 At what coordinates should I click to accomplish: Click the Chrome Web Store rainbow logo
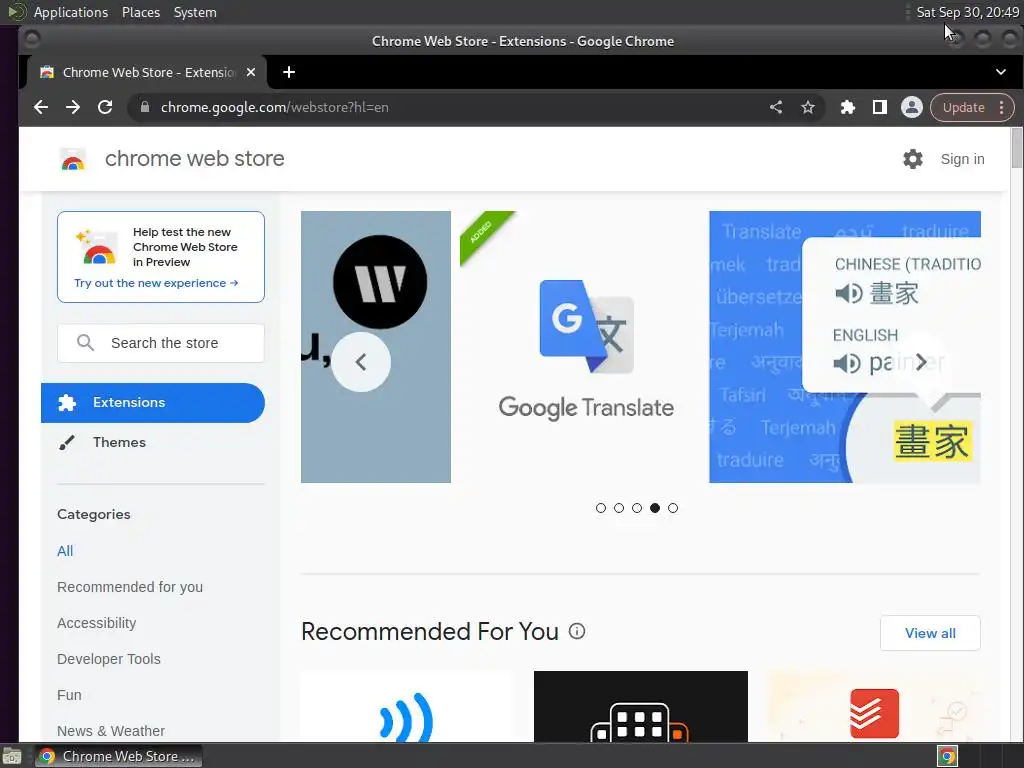(73, 159)
